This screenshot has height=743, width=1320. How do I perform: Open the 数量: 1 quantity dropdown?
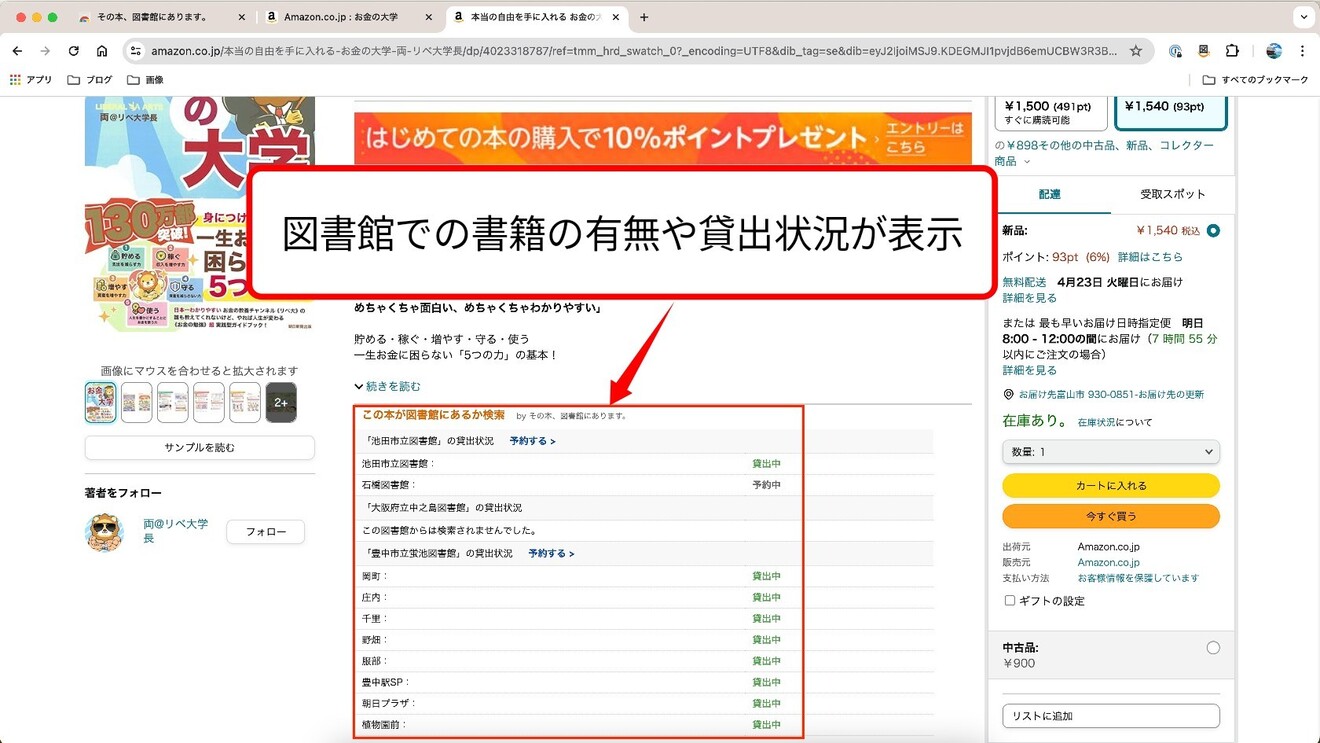tap(1111, 452)
